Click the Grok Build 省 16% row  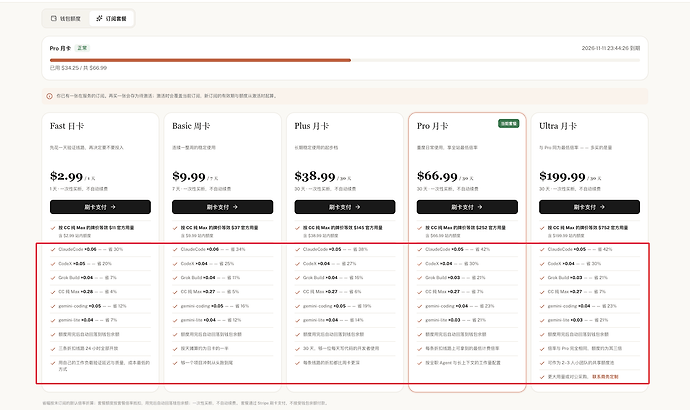coord(345,278)
